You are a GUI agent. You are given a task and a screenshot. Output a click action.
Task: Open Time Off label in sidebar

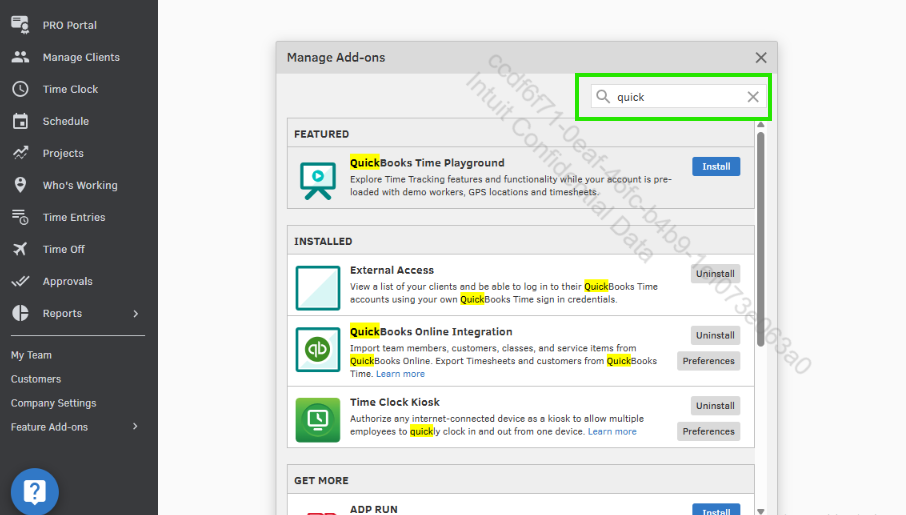(x=64, y=249)
